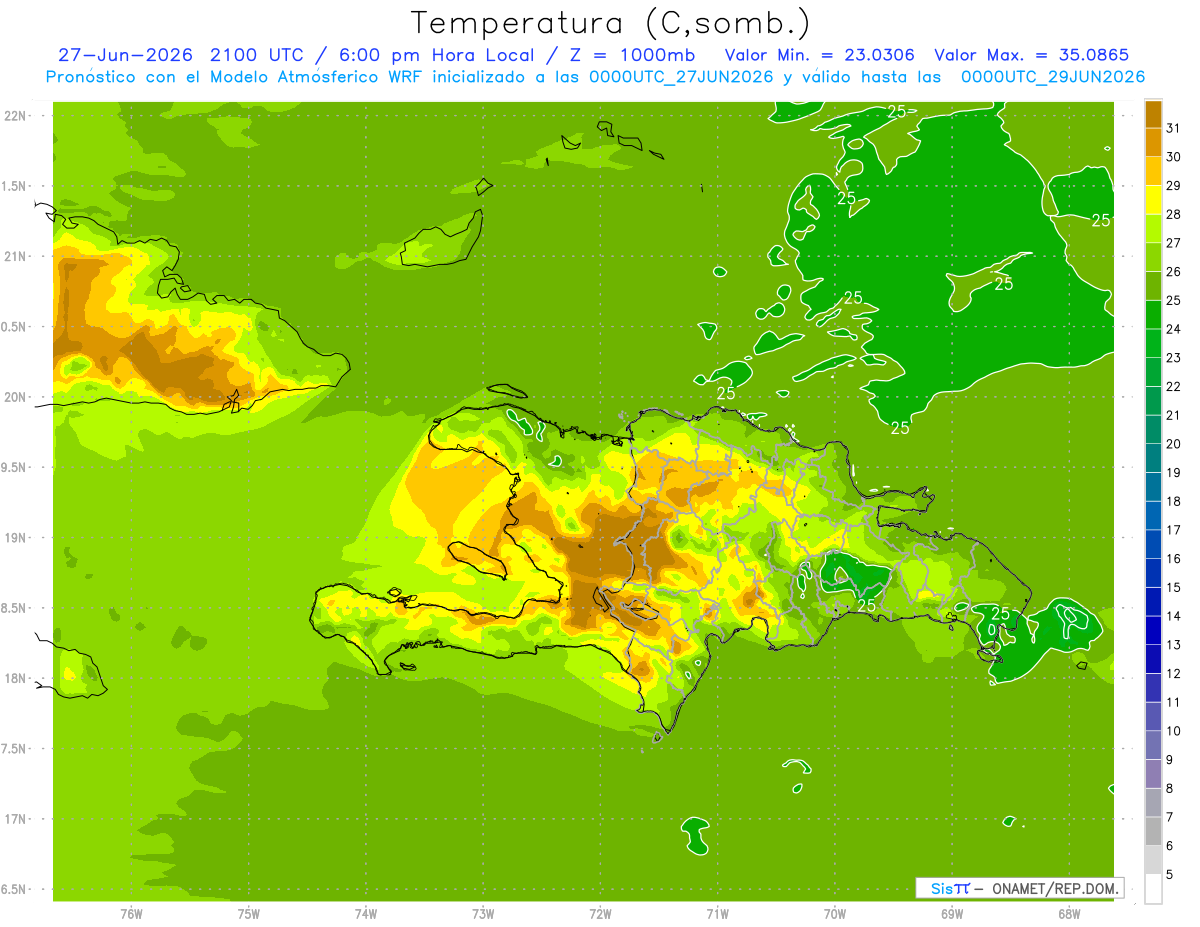Click the title "Temperatura (C,somb.)"

pos(610,23)
